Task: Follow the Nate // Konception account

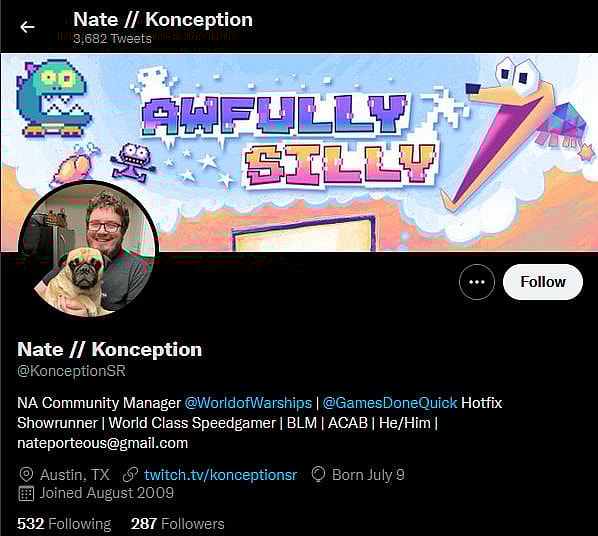Action: click(543, 282)
